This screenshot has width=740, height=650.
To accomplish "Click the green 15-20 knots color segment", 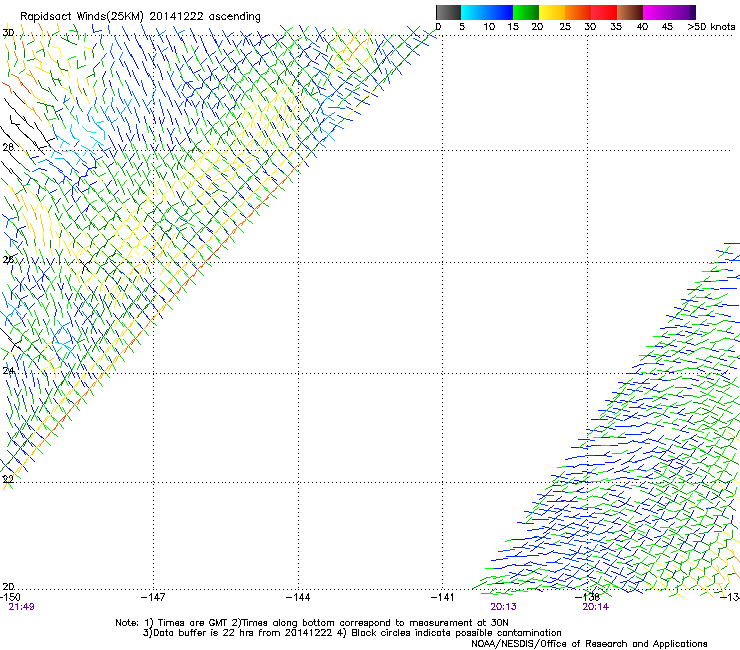I will point(526,12).
